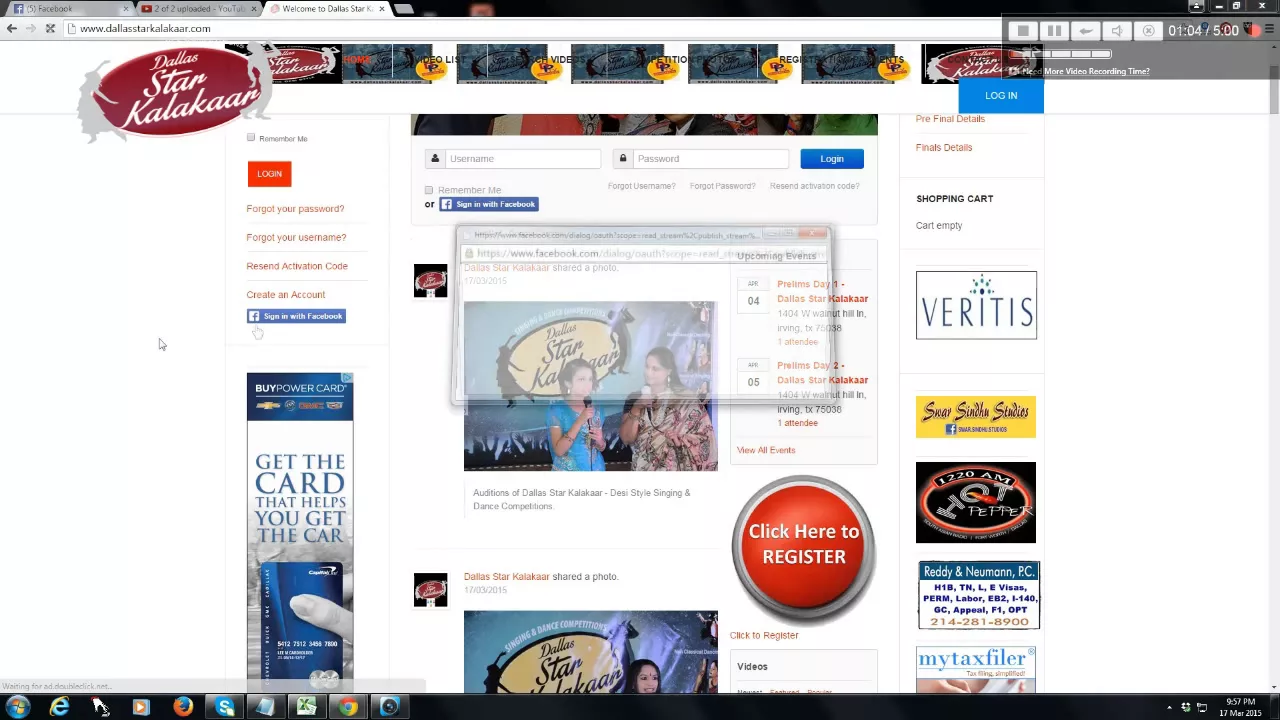Image resolution: width=1280 pixels, height=720 pixels.
Task: Open the 'Forgot Password?' link
Action: pyautogui.click(x=722, y=186)
